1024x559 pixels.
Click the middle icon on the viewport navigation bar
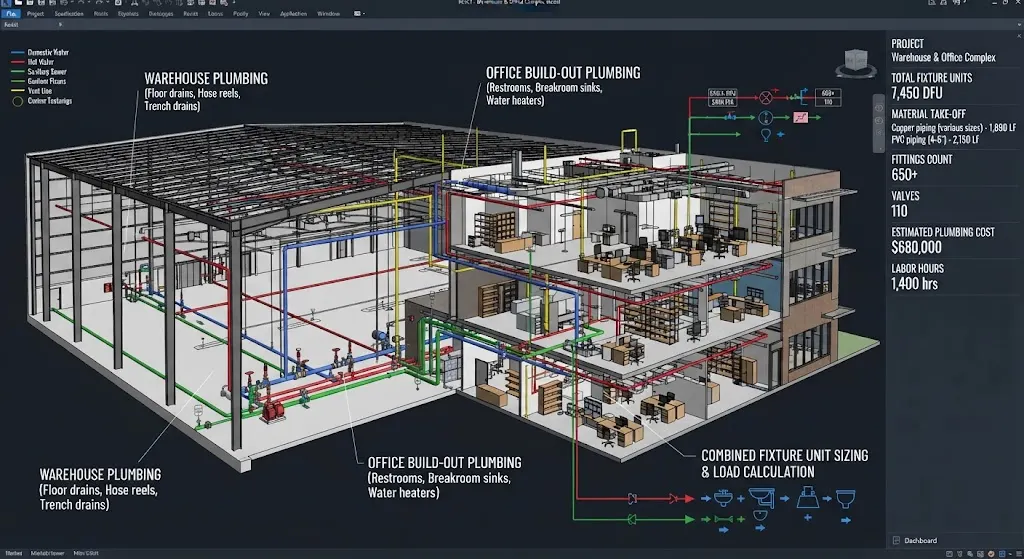[878, 120]
